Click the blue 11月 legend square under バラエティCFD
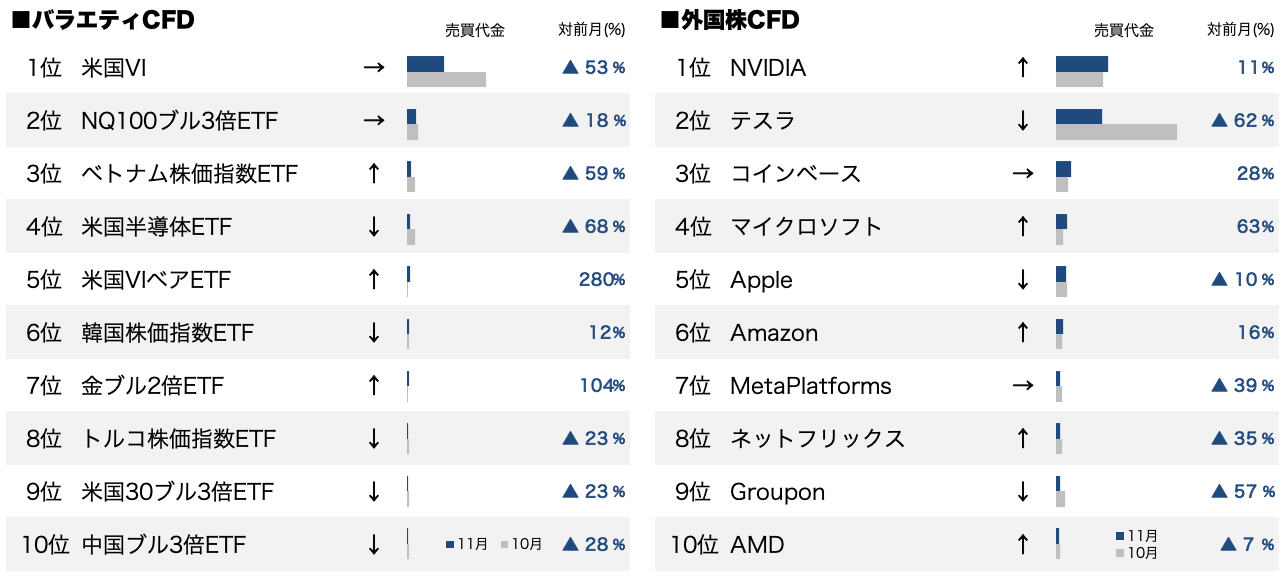Viewport: 1285px width, 580px height. coord(450,545)
